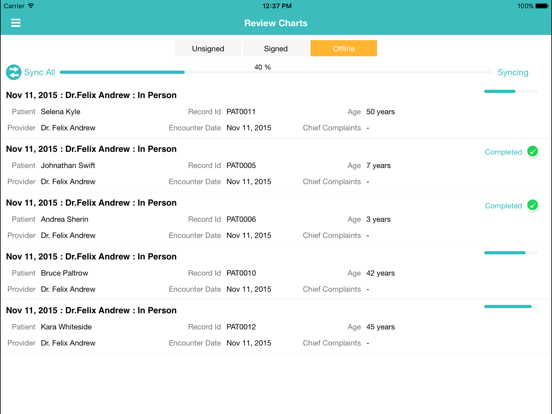Tap the battery icon in status bar

pyautogui.click(x=541, y=6)
